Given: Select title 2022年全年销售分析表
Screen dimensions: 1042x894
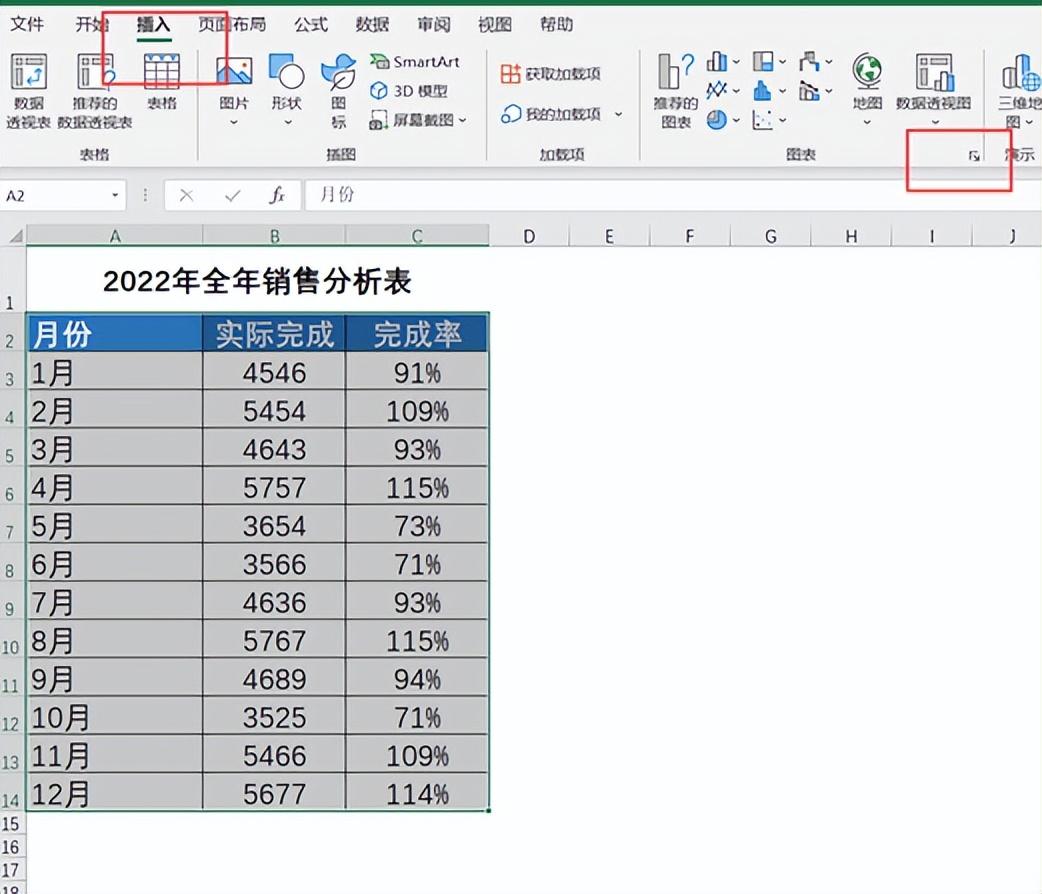Looking at the screenshot, I should click(x=257, y=281).
